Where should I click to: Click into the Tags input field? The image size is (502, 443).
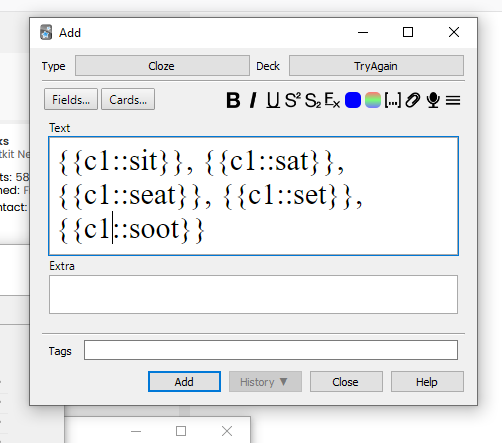click(271, 350)
